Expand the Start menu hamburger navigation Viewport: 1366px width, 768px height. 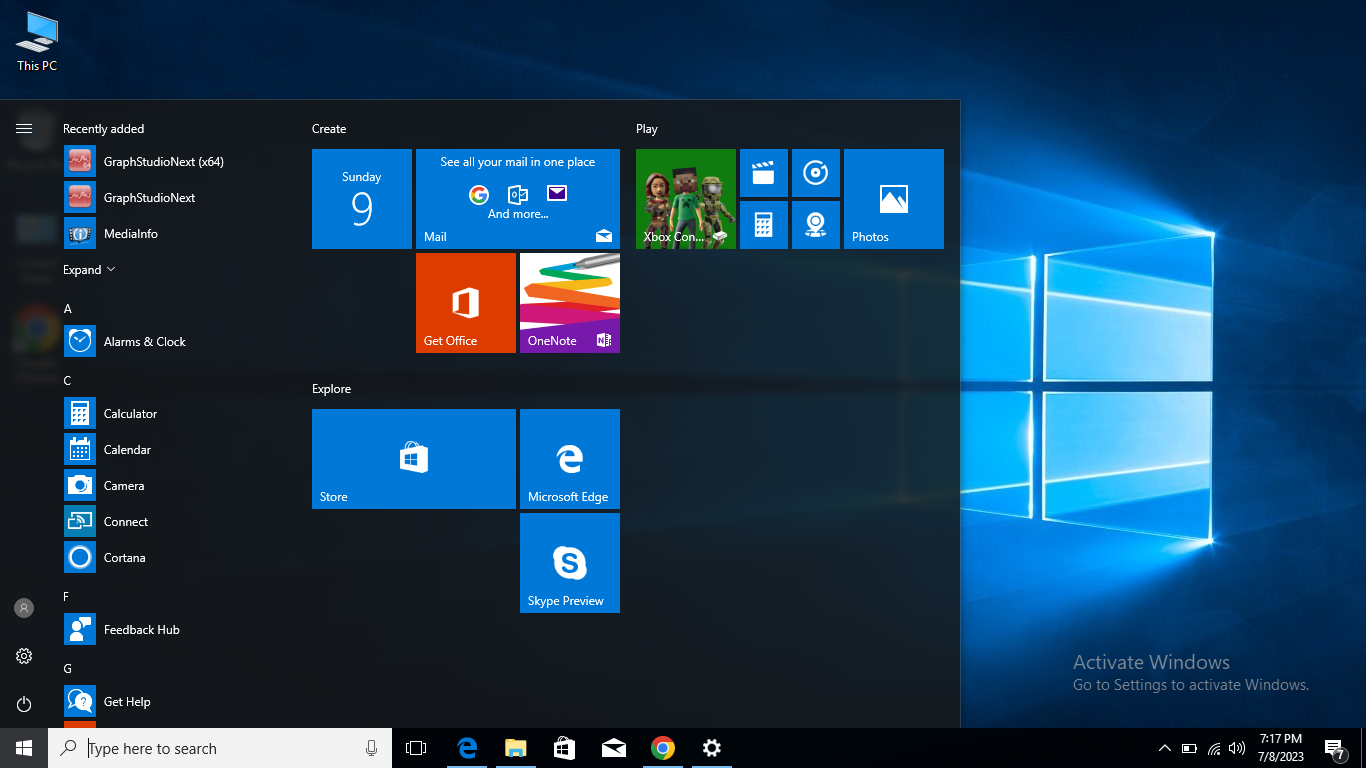[24, 128]
